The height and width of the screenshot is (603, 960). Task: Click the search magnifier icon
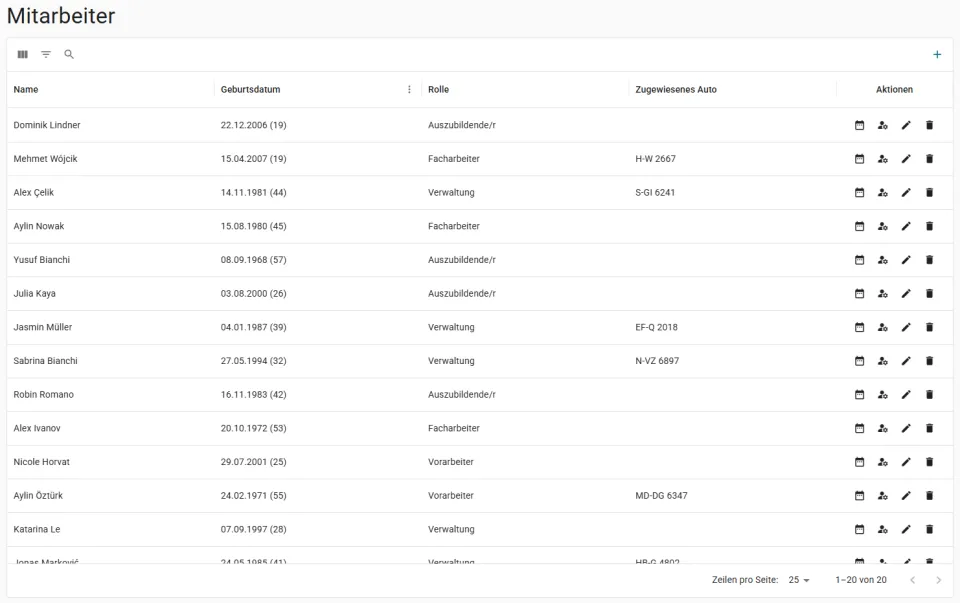(x=69, y=54)
